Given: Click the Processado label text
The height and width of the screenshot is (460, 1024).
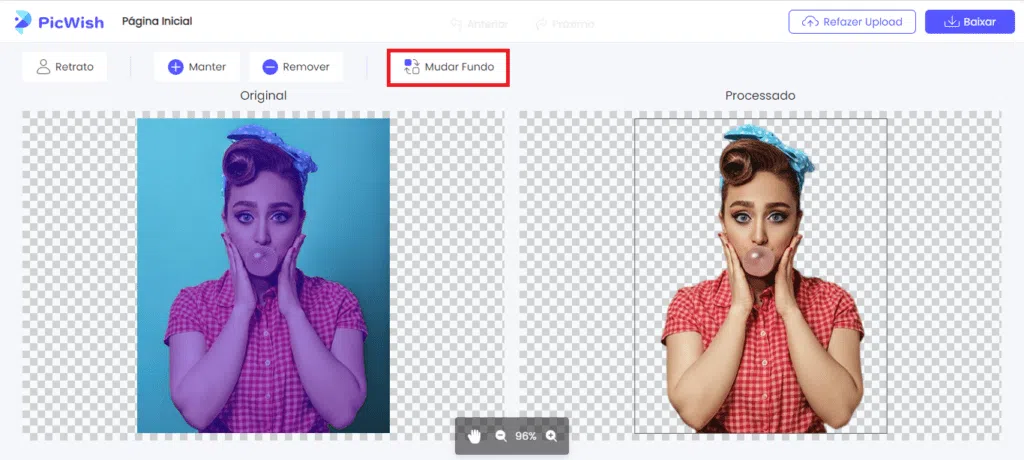Looking at the screenshot, I should pos(760,95).
